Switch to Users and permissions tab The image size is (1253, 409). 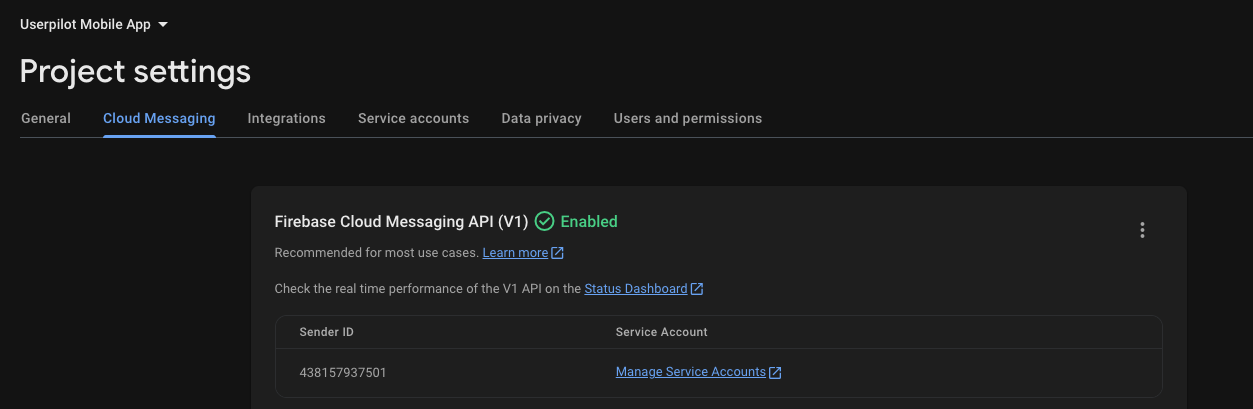click(688, 118)
